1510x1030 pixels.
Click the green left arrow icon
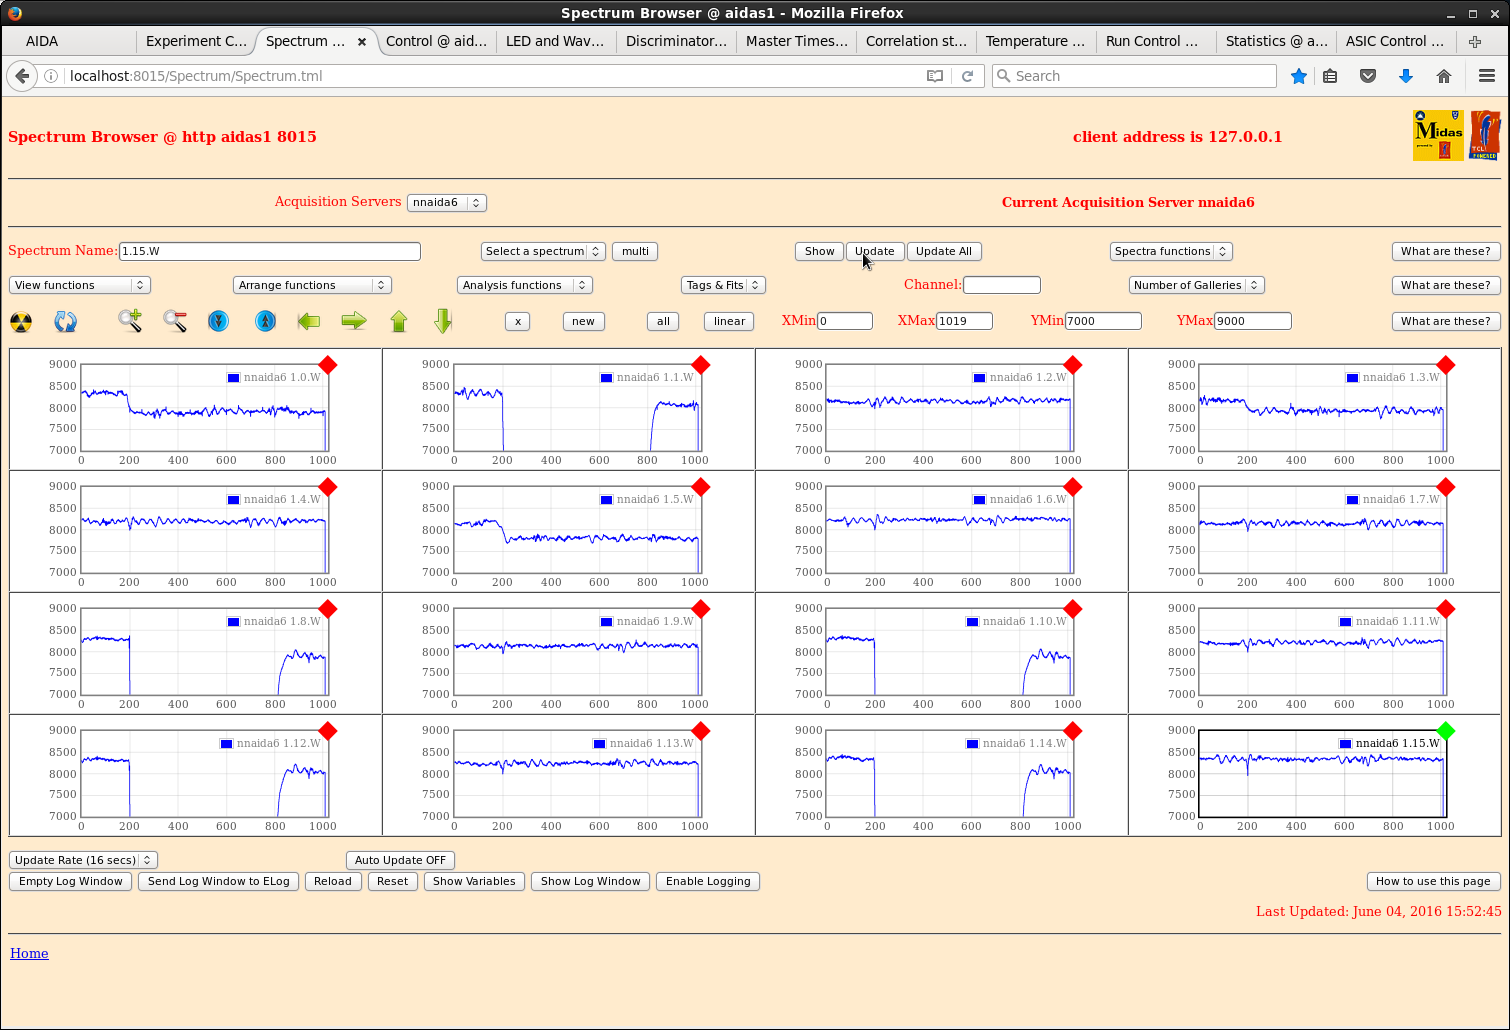(309, 321)
